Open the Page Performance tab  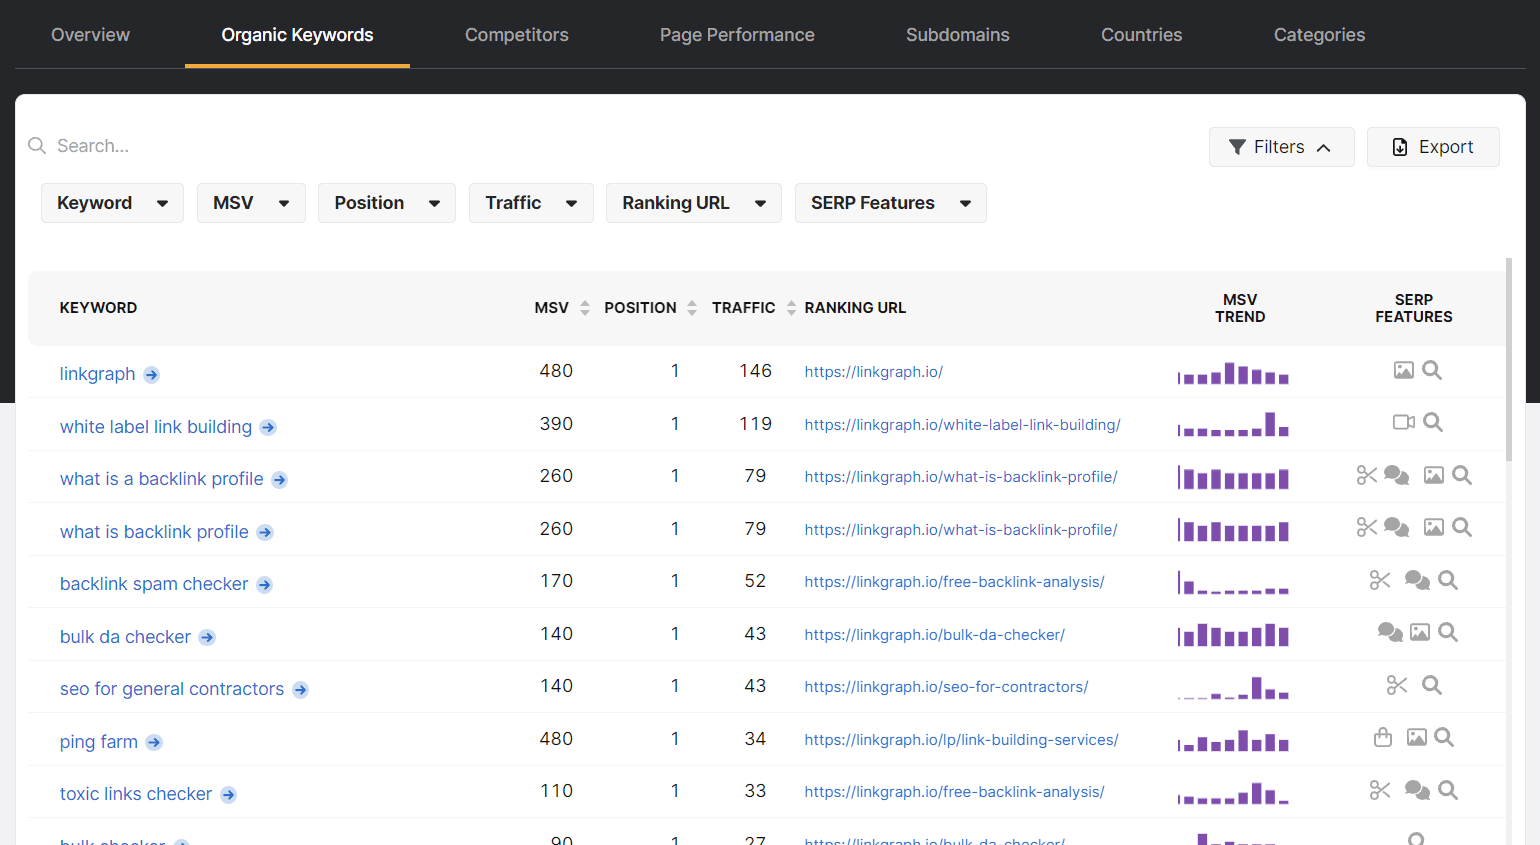coord(737,35)
